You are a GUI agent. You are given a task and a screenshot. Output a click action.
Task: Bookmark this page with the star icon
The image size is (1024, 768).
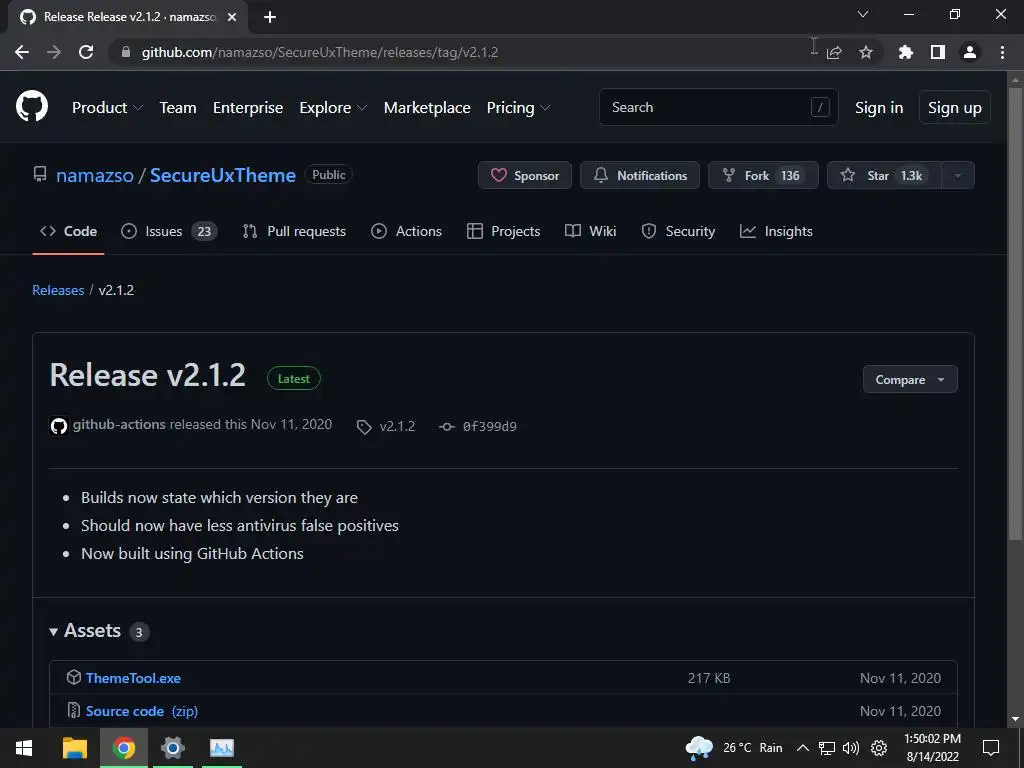pyautogui.click(x=865, y=52)
